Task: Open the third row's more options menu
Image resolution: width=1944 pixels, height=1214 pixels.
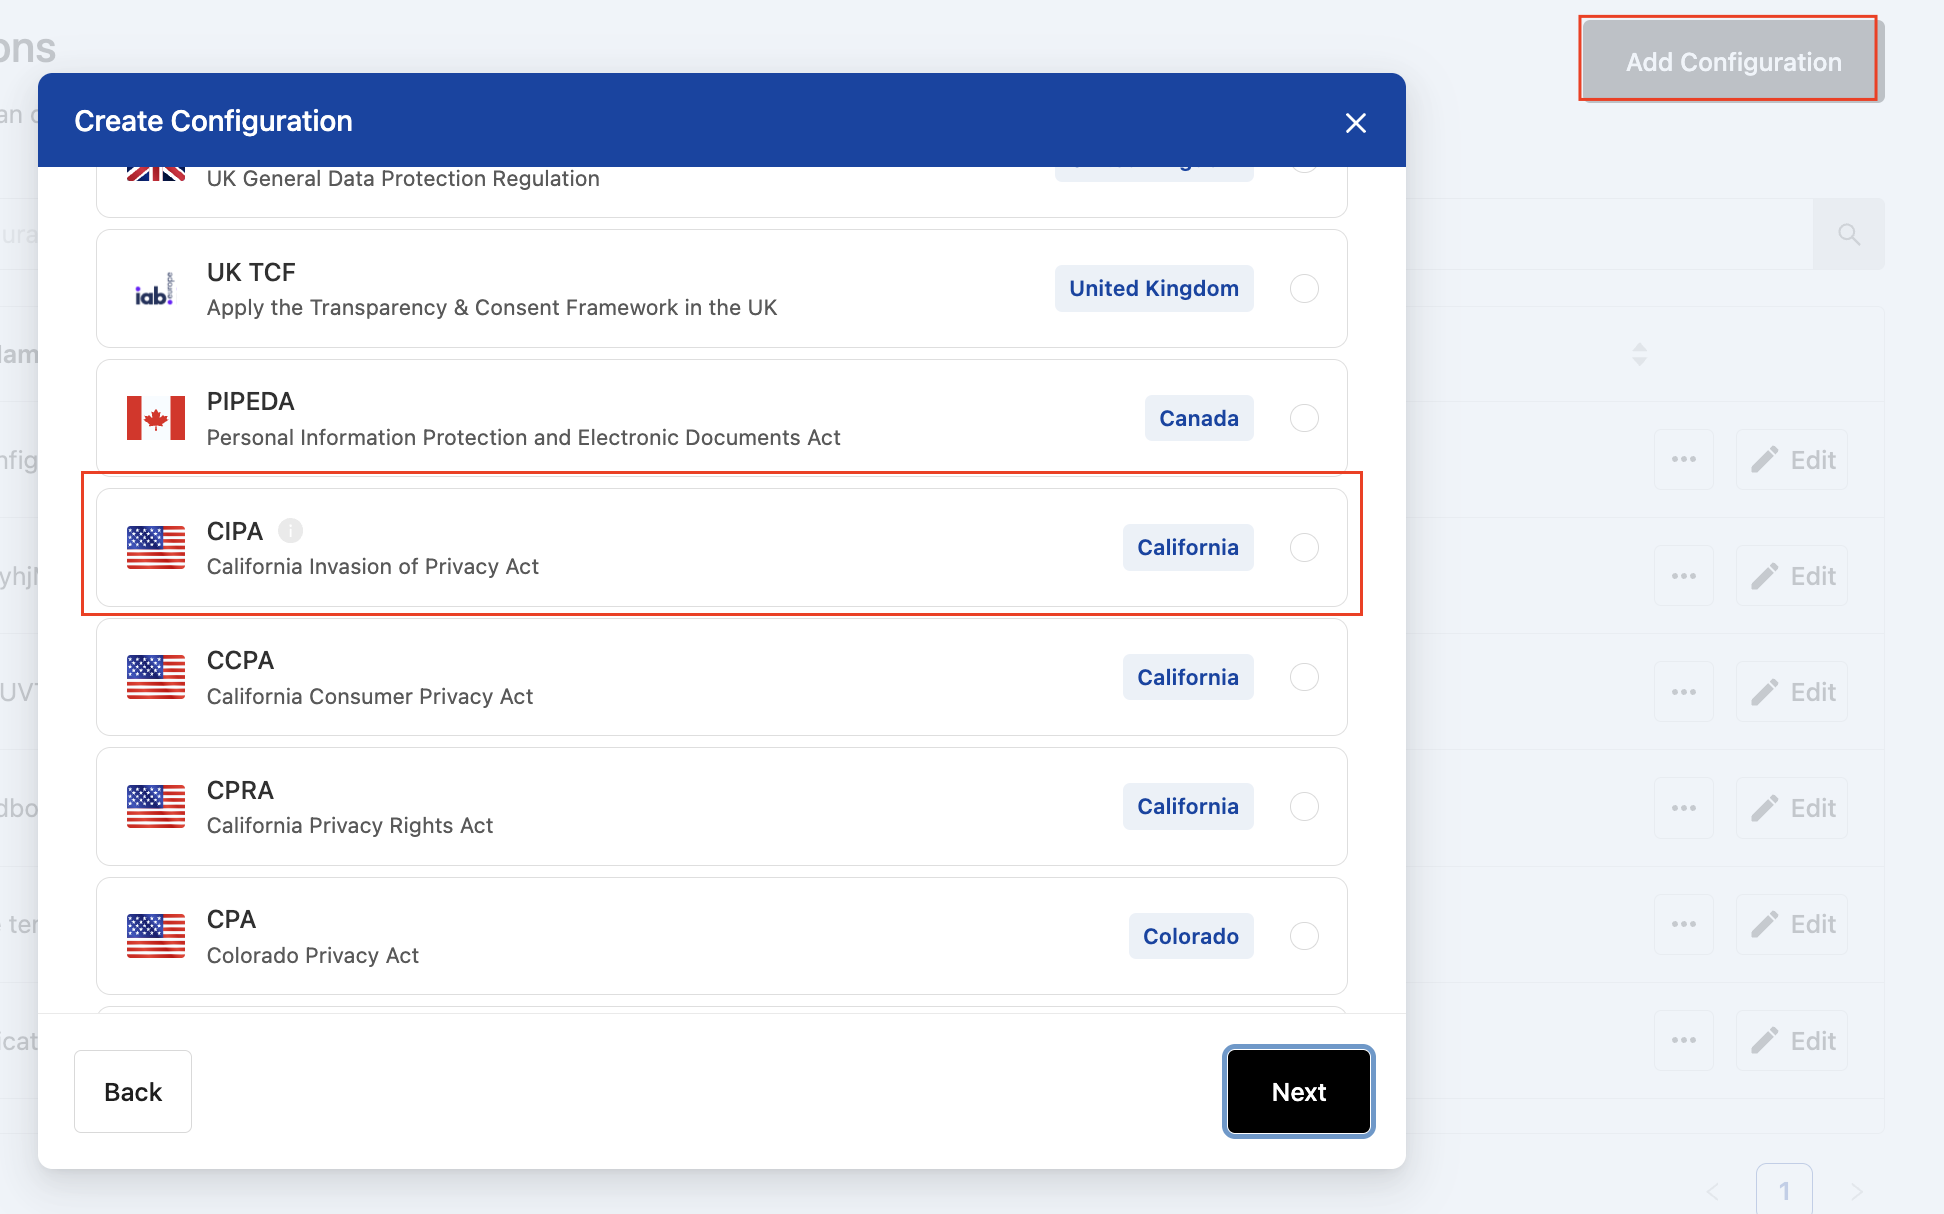Action: click(x=1684, y=692)
